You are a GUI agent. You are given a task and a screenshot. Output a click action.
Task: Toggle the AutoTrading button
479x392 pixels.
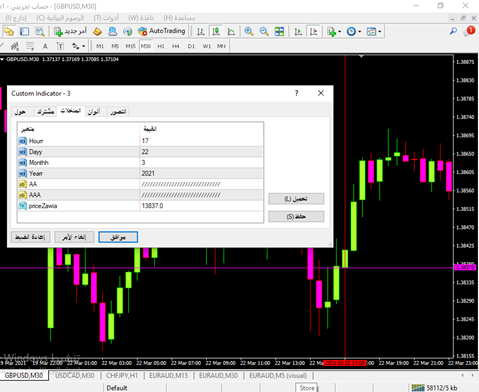coord(162,31)
